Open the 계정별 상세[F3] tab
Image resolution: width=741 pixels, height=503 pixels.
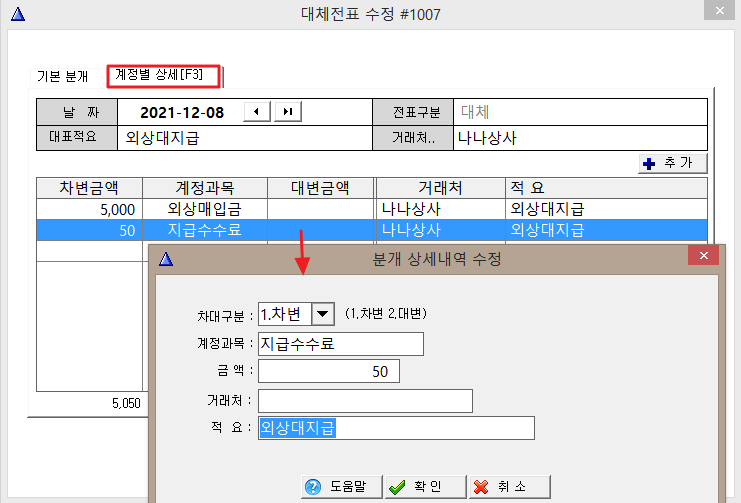coord(164,76)
